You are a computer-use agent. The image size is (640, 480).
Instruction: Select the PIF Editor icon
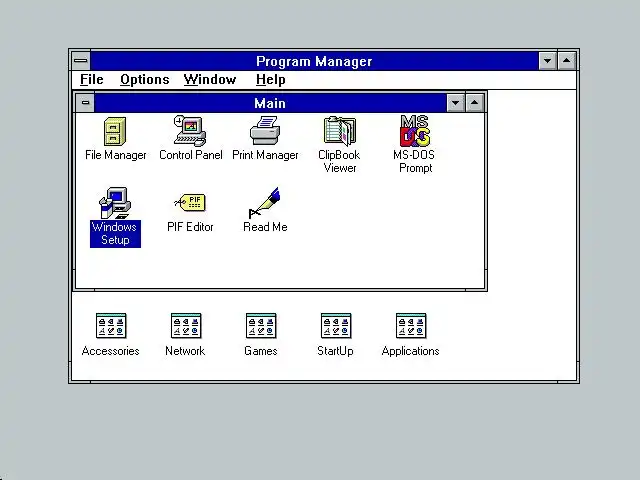(190, 202)
